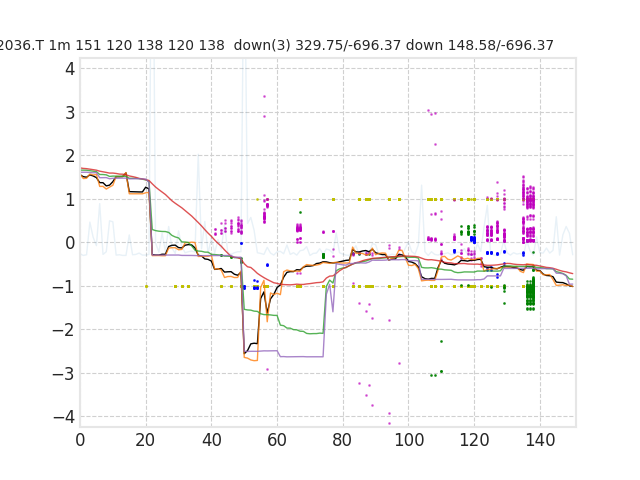The image size is (640, 480).
Task: Click the y-axis label −3
Action: click(64, 374)
